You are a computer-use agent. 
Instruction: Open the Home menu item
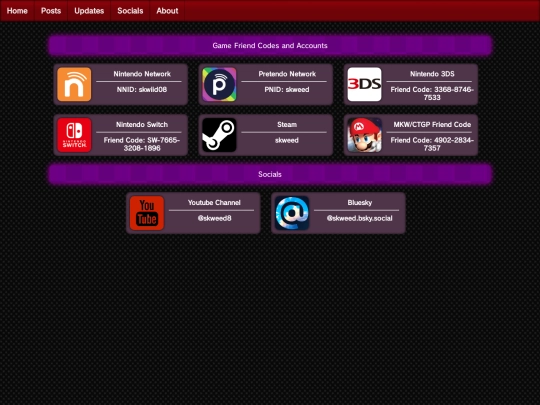click(x=17, y=11)
